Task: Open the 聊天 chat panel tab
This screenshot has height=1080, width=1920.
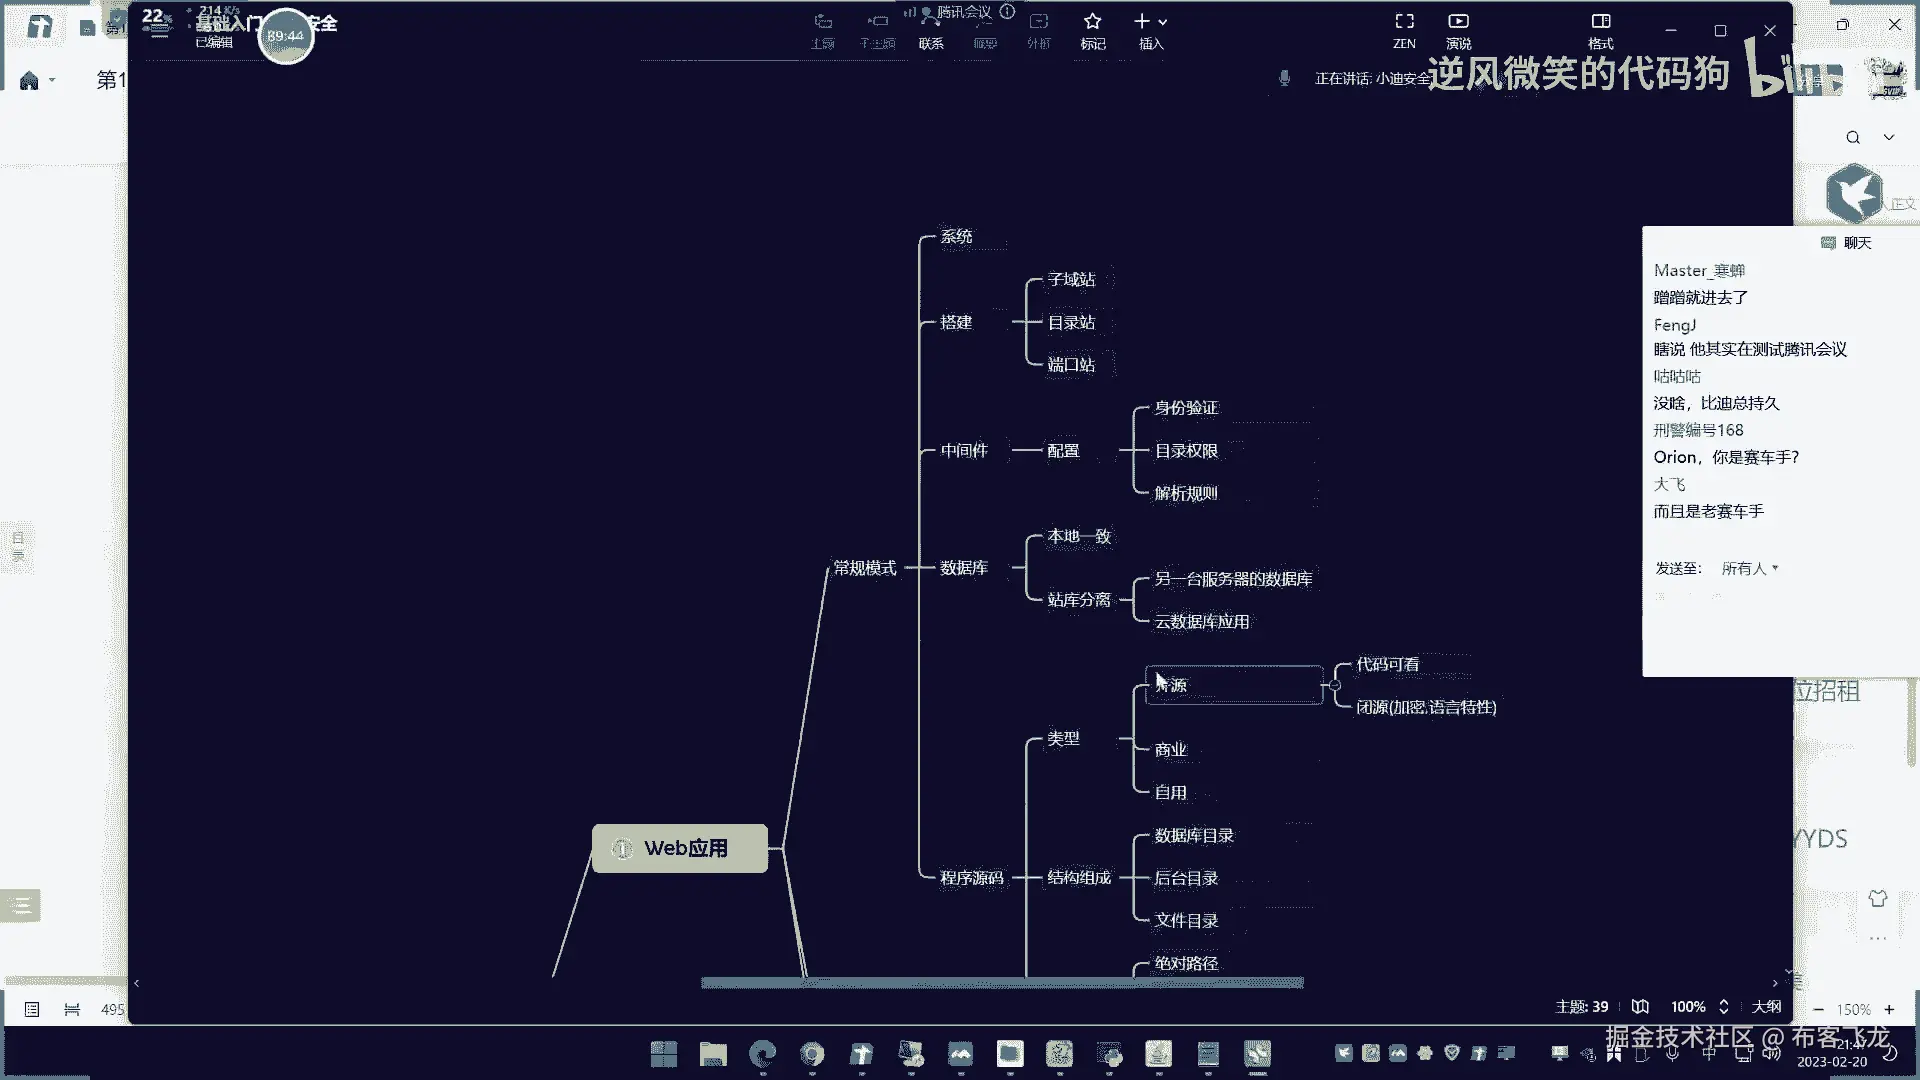Action: click(1848, 243)
